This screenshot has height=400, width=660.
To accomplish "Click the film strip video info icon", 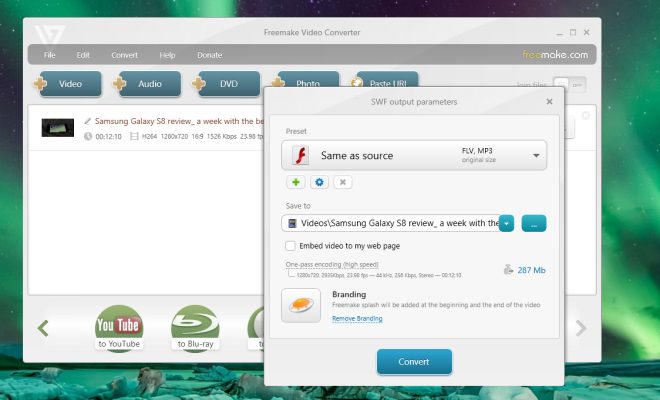I will click(134, 136).
